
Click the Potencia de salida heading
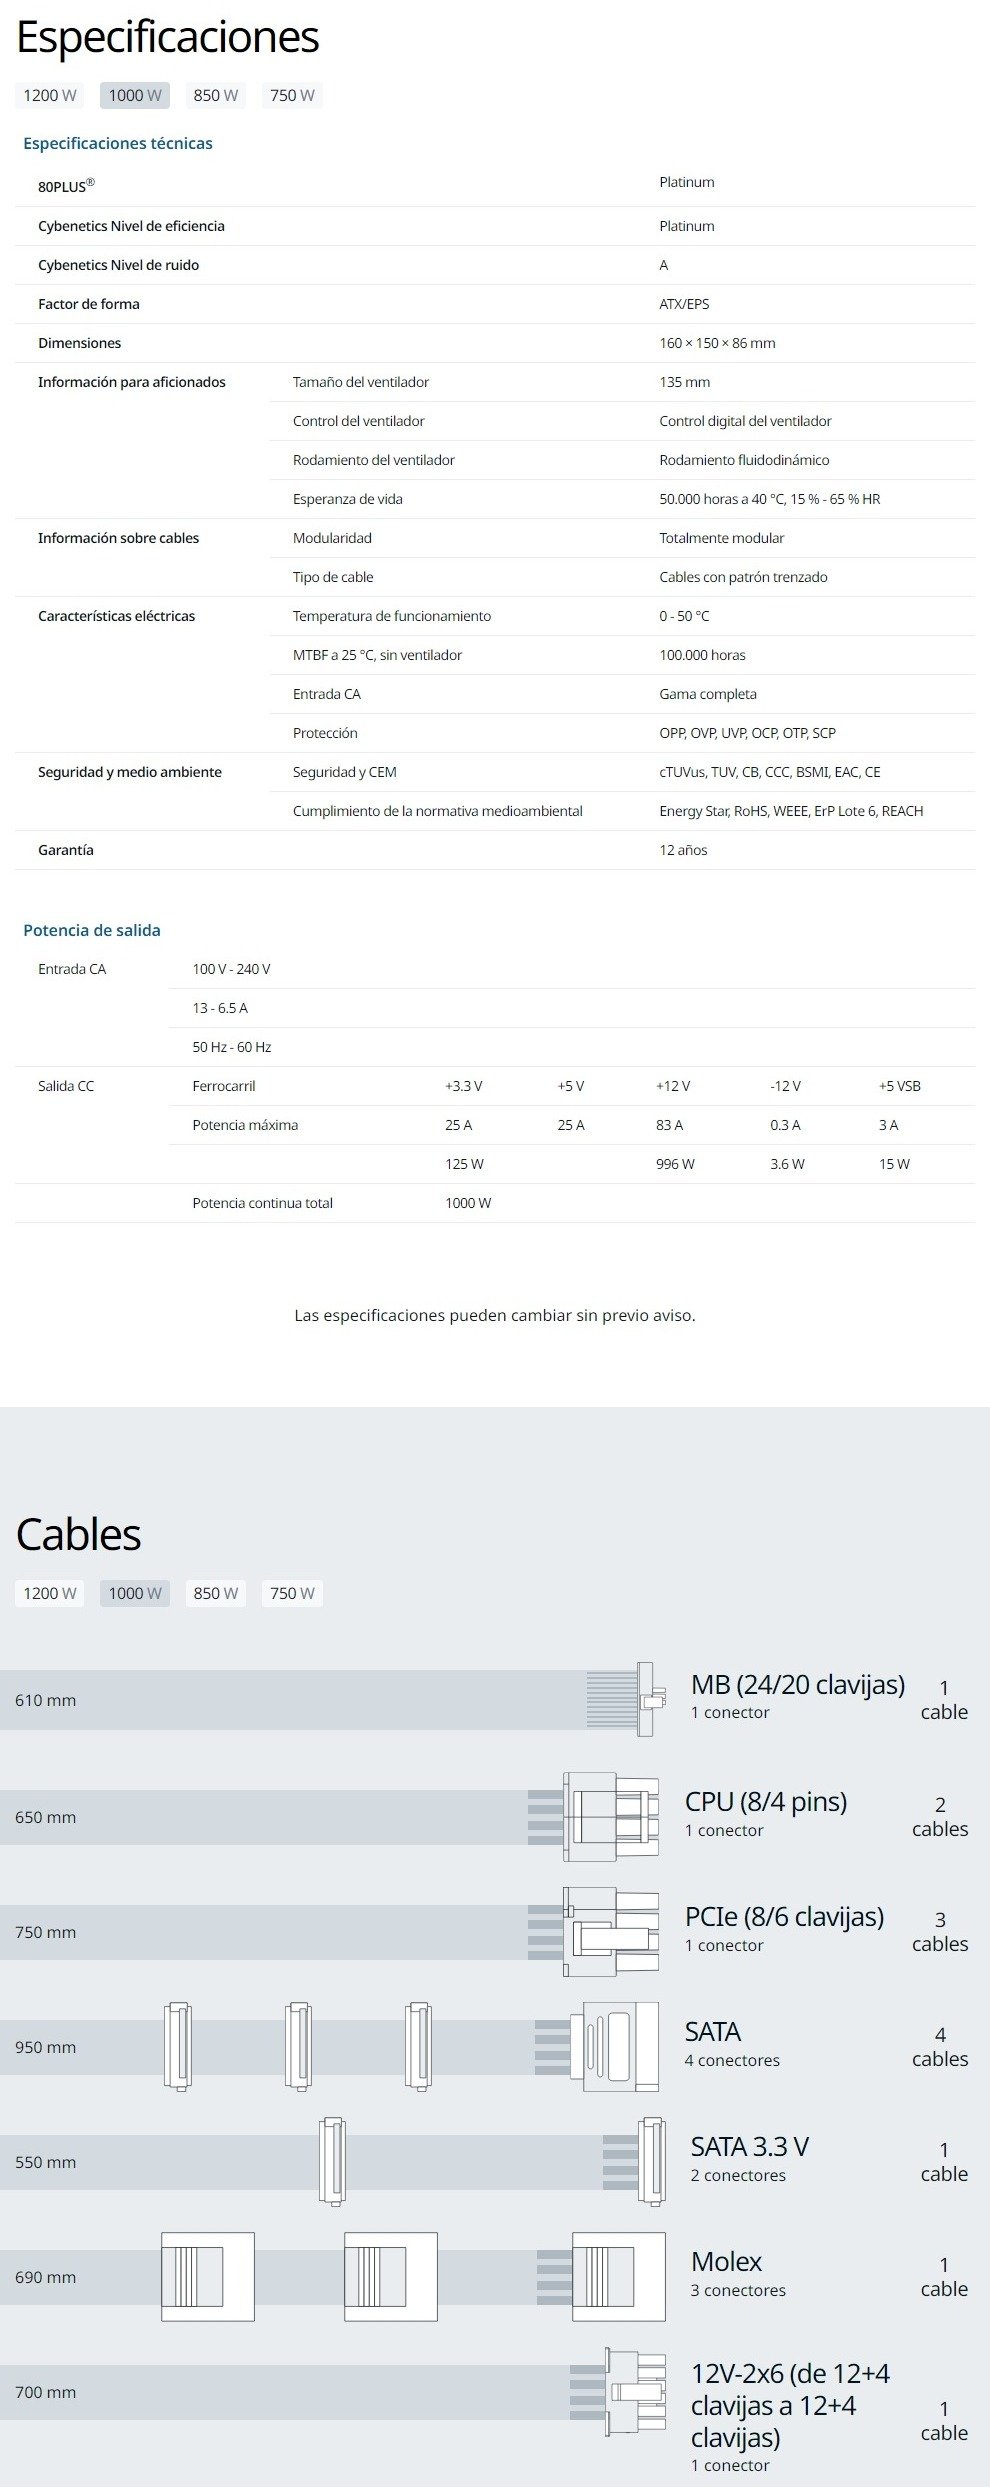(x=92, y=930)
